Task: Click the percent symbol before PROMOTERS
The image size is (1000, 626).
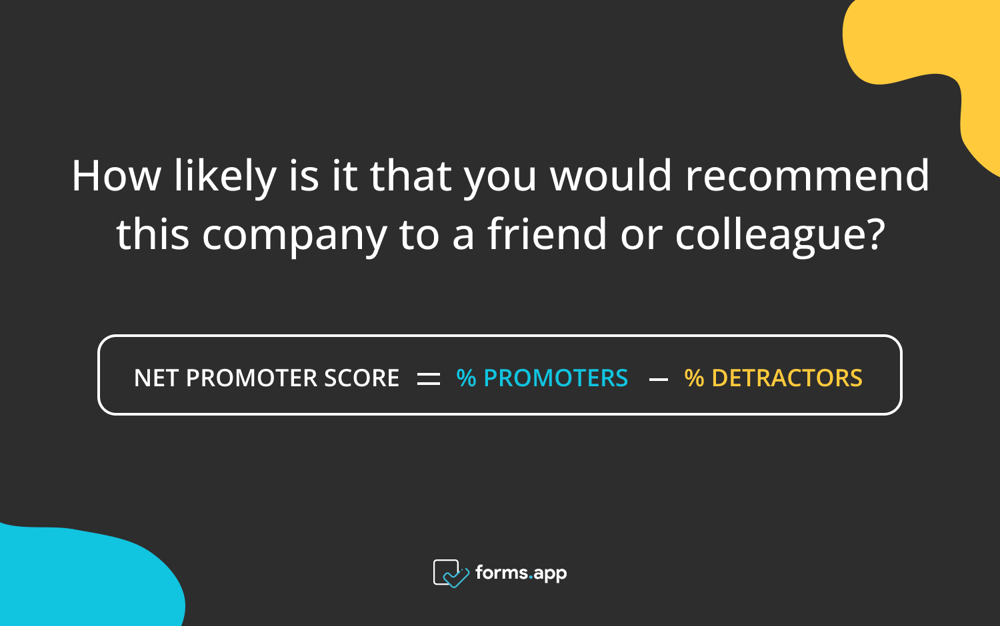Action: click(466, 378)
